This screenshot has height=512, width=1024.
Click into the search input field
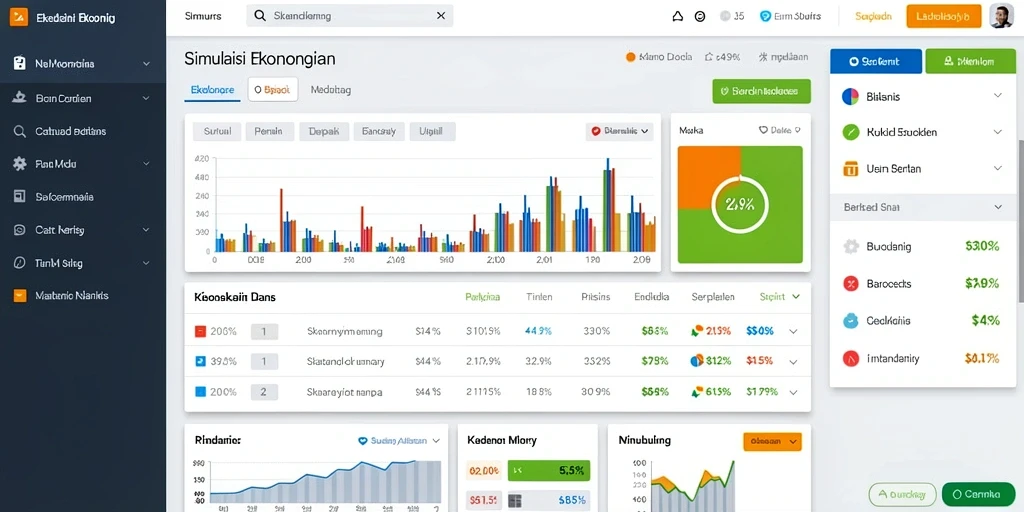pyautogui.click(x=349, y=16)
